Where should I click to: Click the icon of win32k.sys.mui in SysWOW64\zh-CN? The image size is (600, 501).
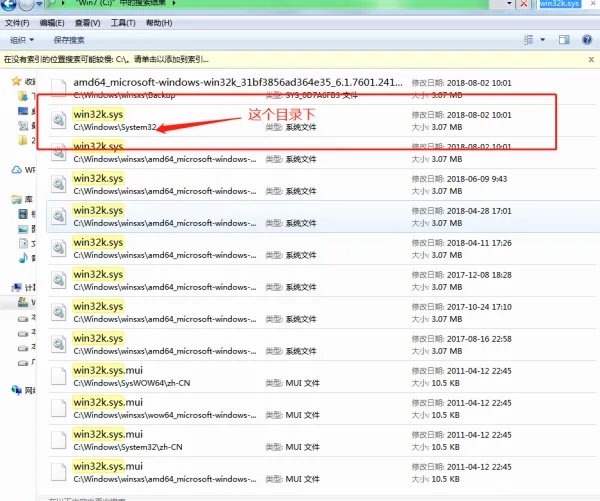(59, 376)
